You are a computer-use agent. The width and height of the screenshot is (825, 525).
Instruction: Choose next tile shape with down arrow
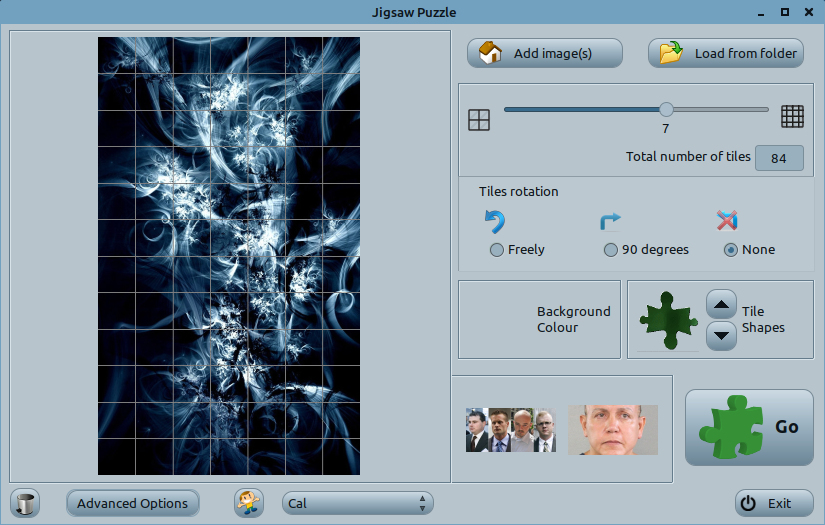tap(721, 336)
